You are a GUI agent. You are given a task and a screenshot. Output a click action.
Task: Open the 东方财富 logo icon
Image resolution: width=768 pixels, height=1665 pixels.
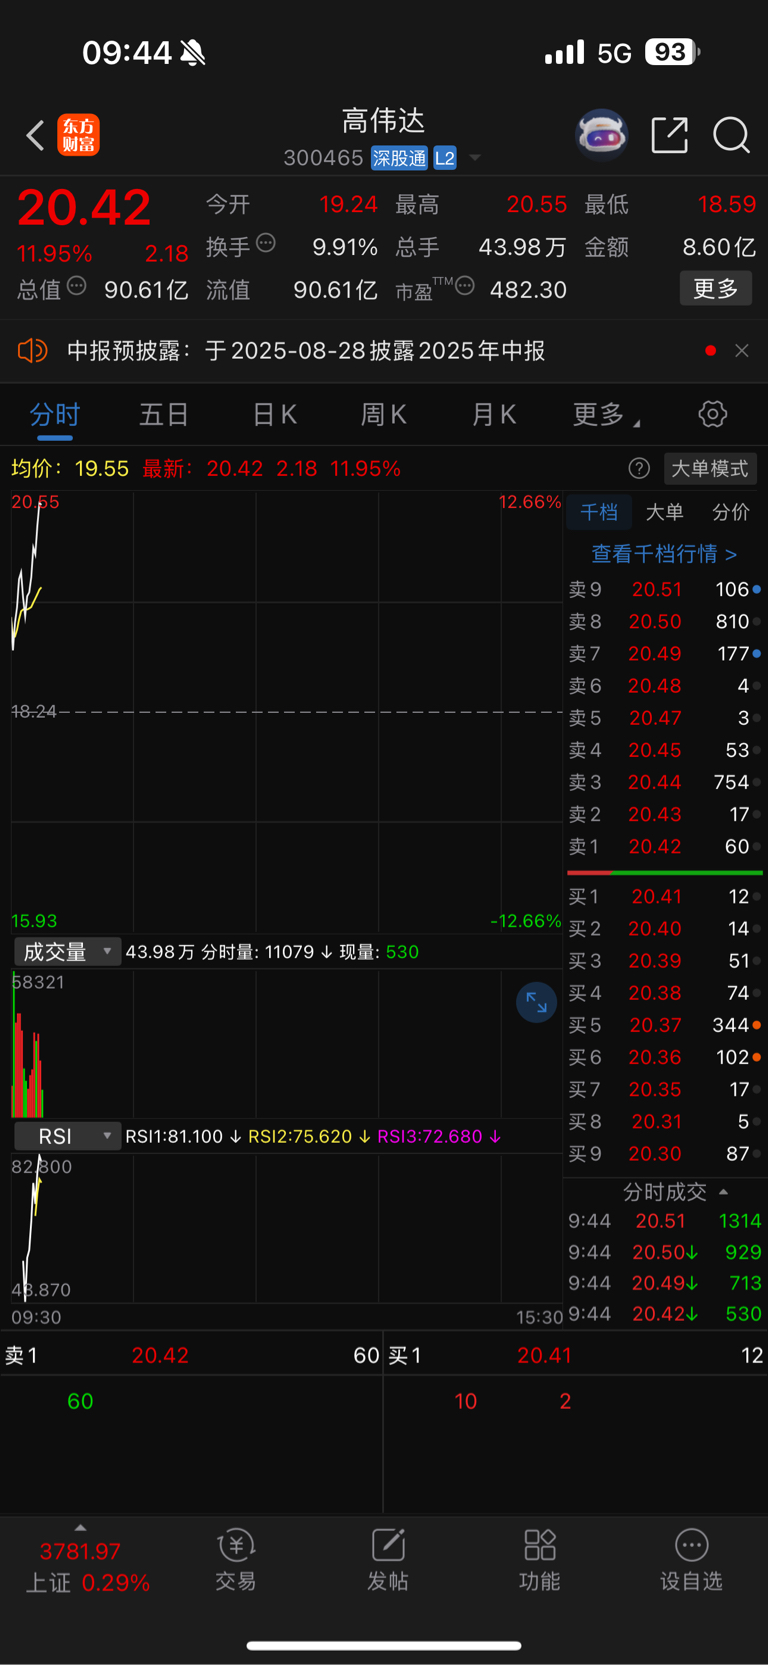pyautogui.click(x=79, y=135)
